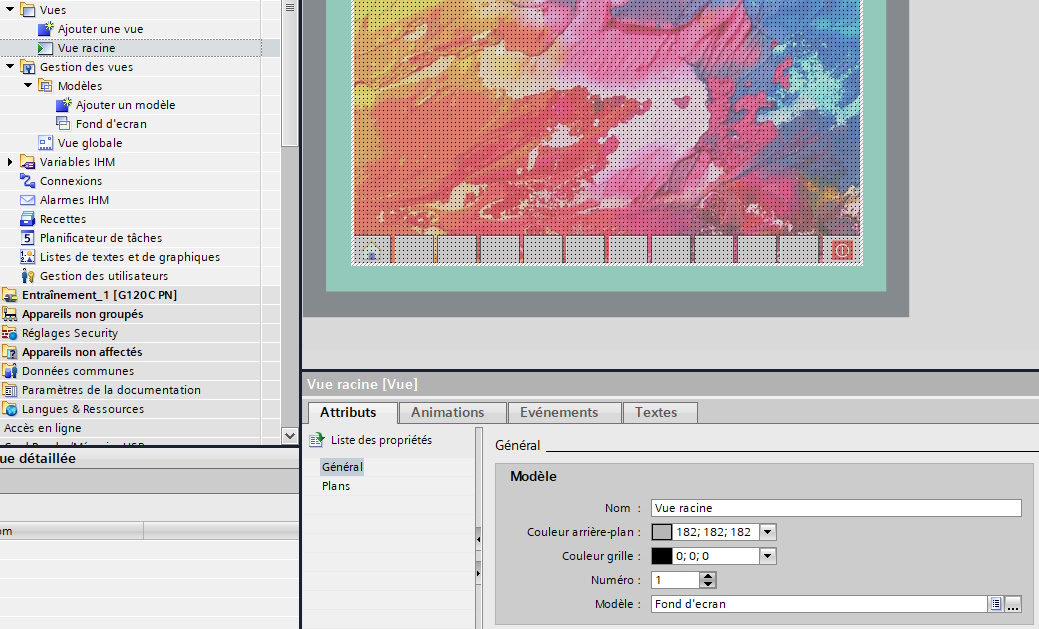This screenshot has width=1039, height=629.
Task: Open Couleur grille dropdown arrow
Action: (768, 556)
